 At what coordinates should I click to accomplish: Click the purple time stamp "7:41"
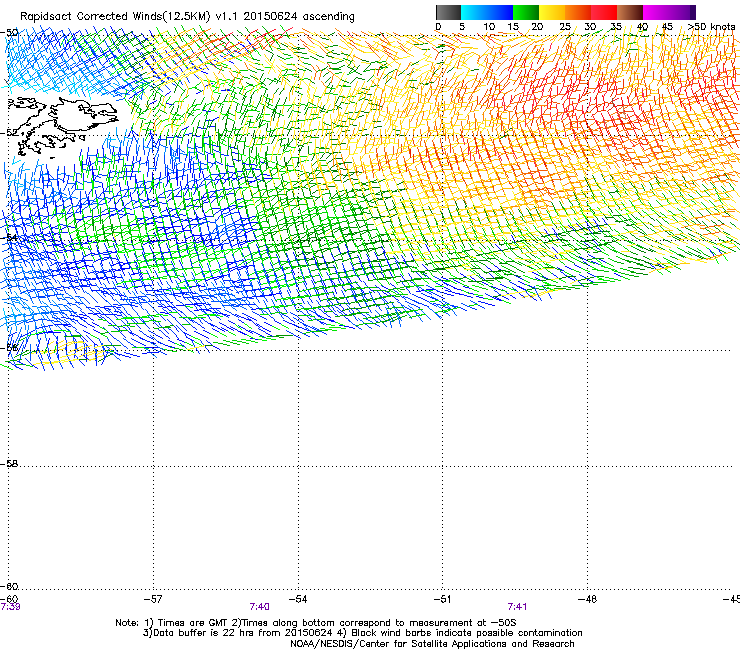[x=517, y=607]
